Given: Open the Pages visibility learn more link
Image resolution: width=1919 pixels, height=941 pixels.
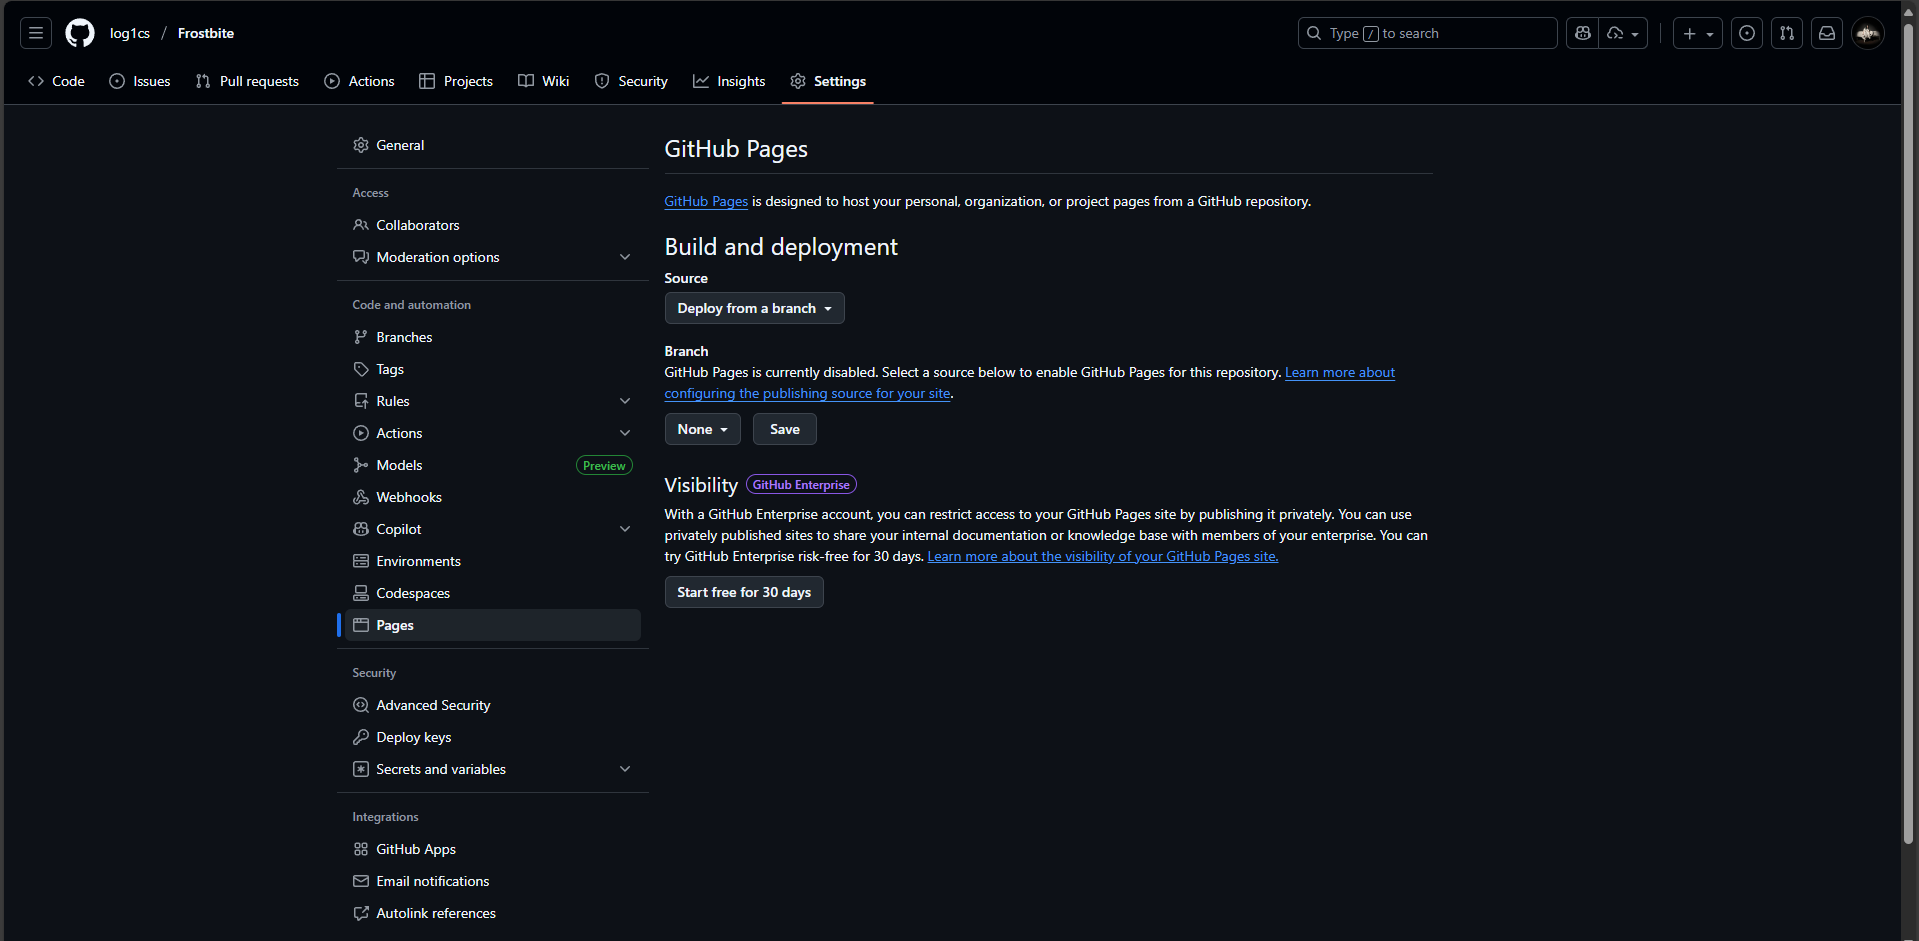Looking at the screenshot, I should pos(1103,556).
